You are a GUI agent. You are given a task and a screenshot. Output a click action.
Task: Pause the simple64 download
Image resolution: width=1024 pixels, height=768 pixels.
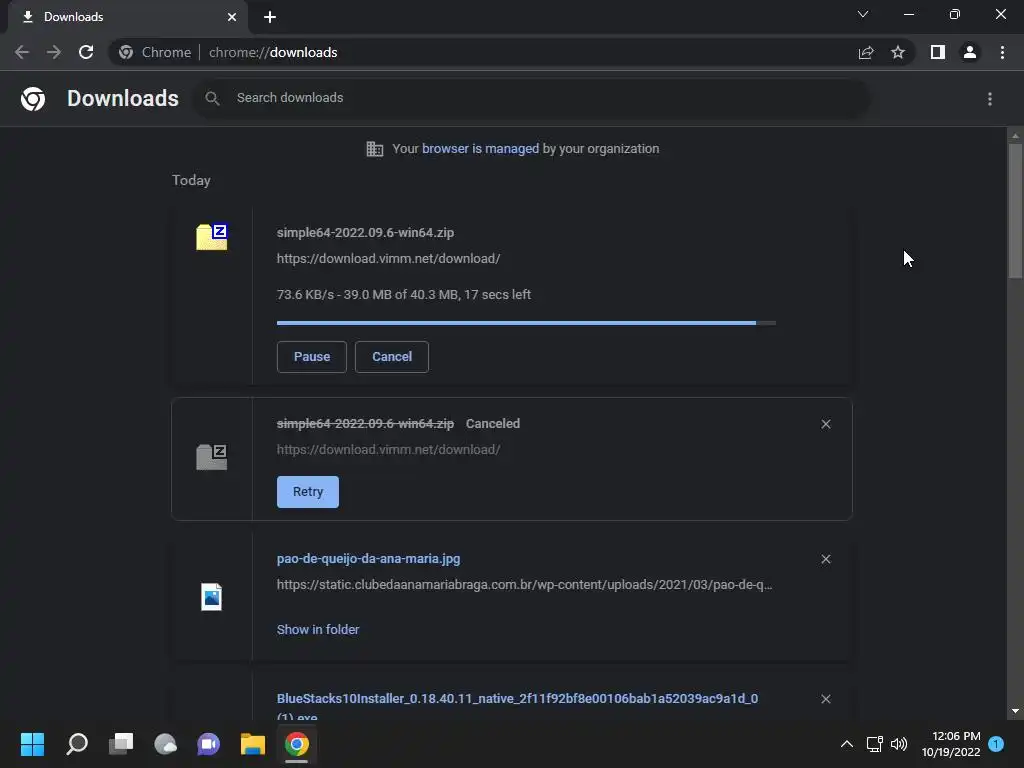(312, 357)
